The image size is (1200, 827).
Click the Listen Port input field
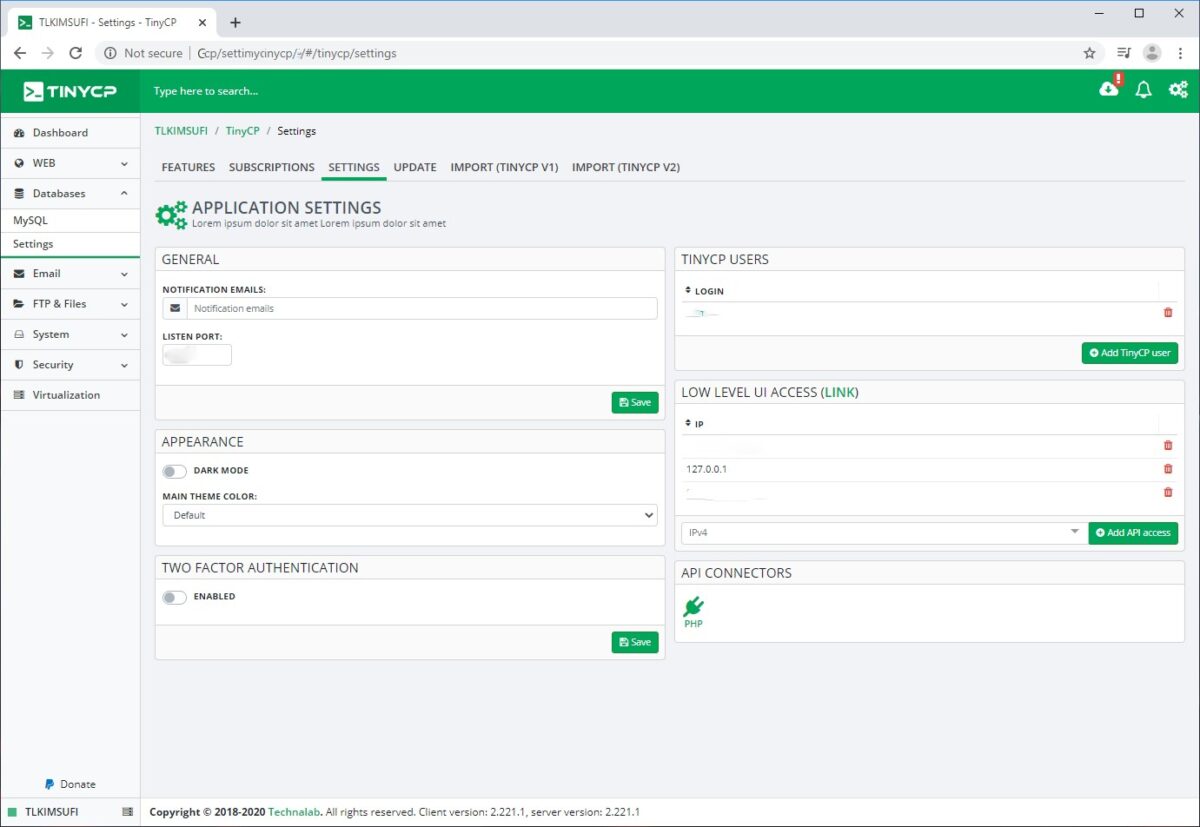pos(197,355)
